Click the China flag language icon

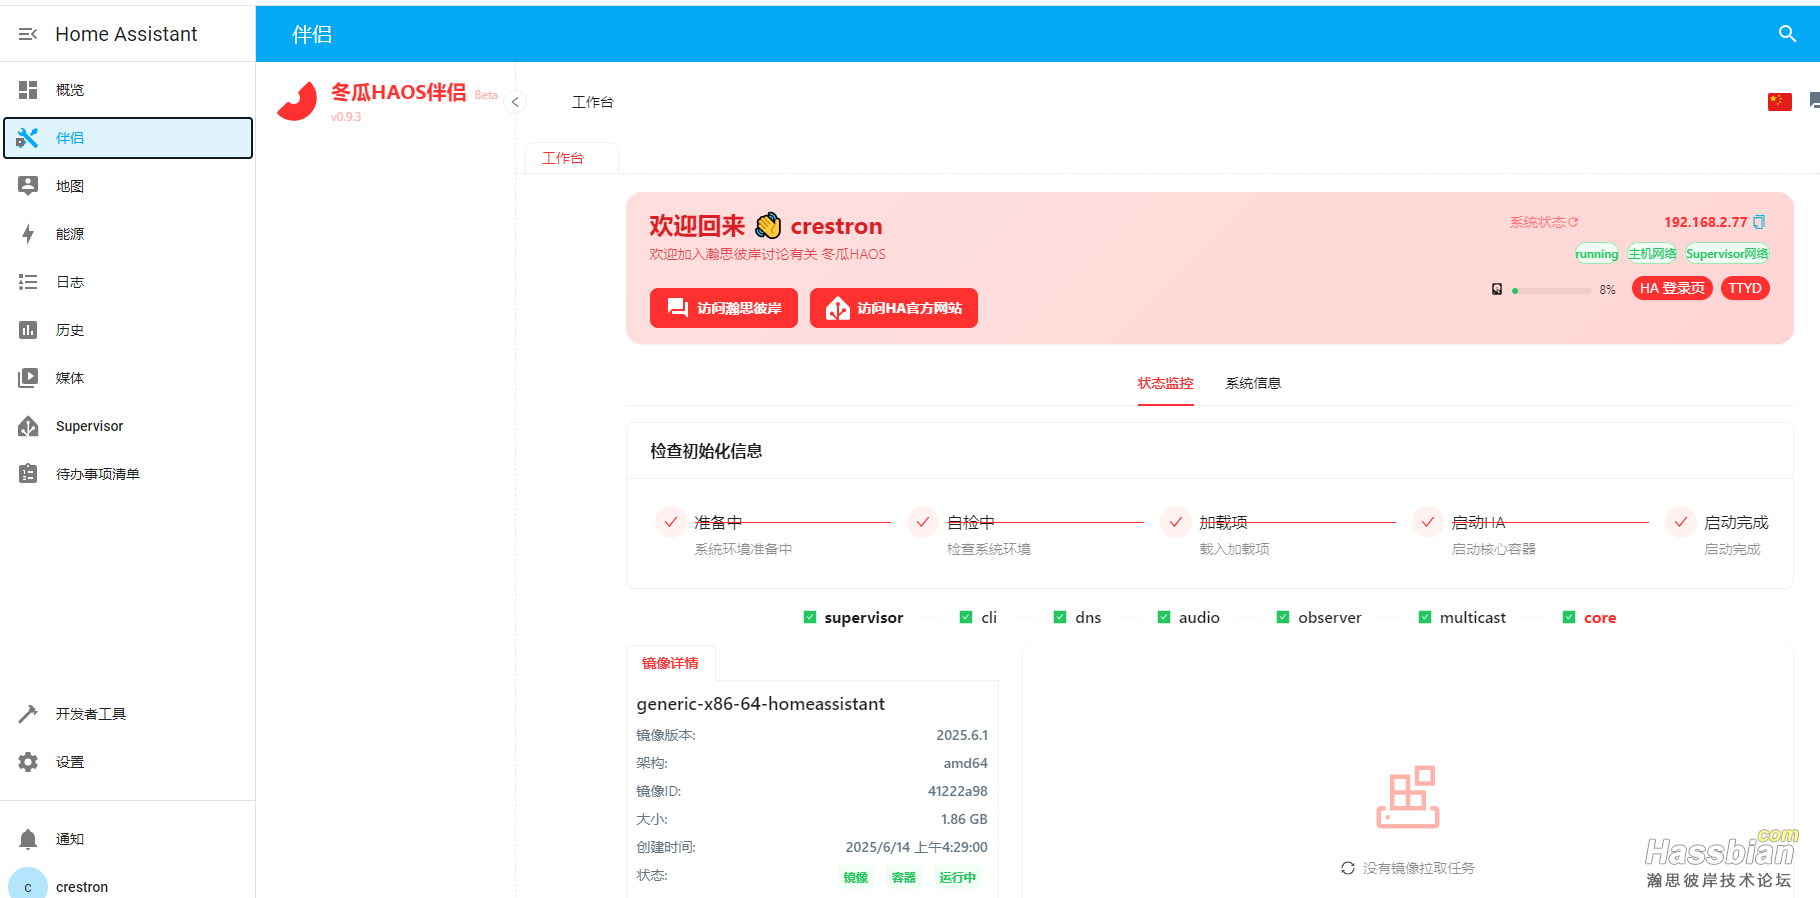pyautogui.click(x=1780, y=102)
